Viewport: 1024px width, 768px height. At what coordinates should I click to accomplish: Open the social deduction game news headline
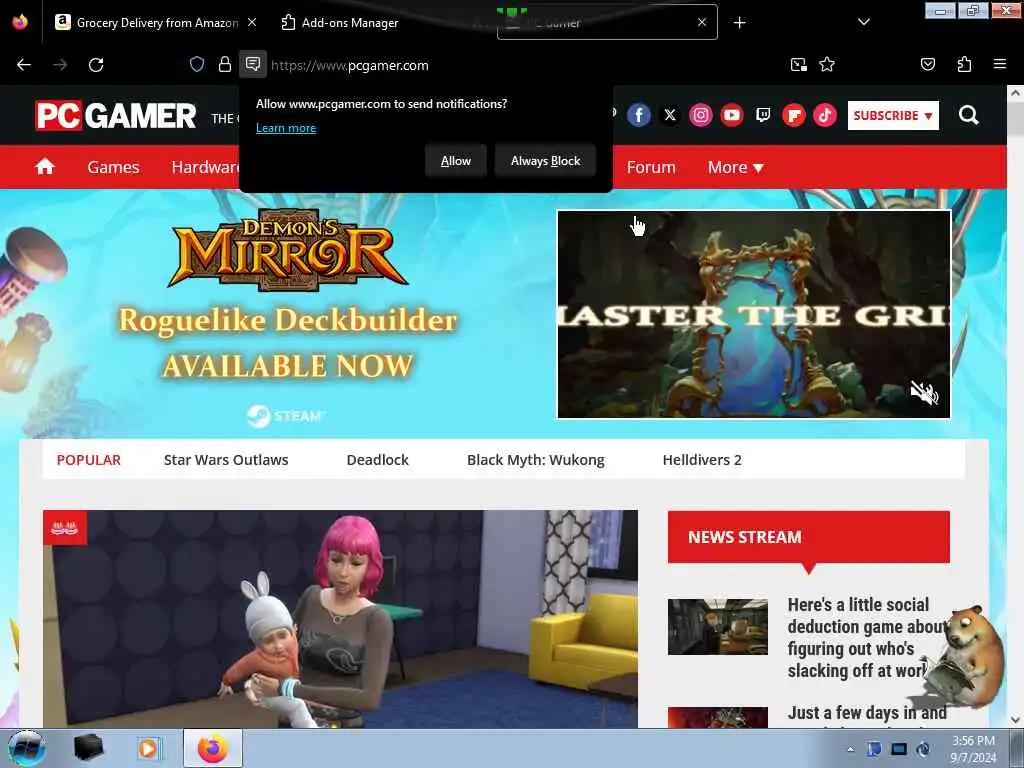[x=869, y=637]
